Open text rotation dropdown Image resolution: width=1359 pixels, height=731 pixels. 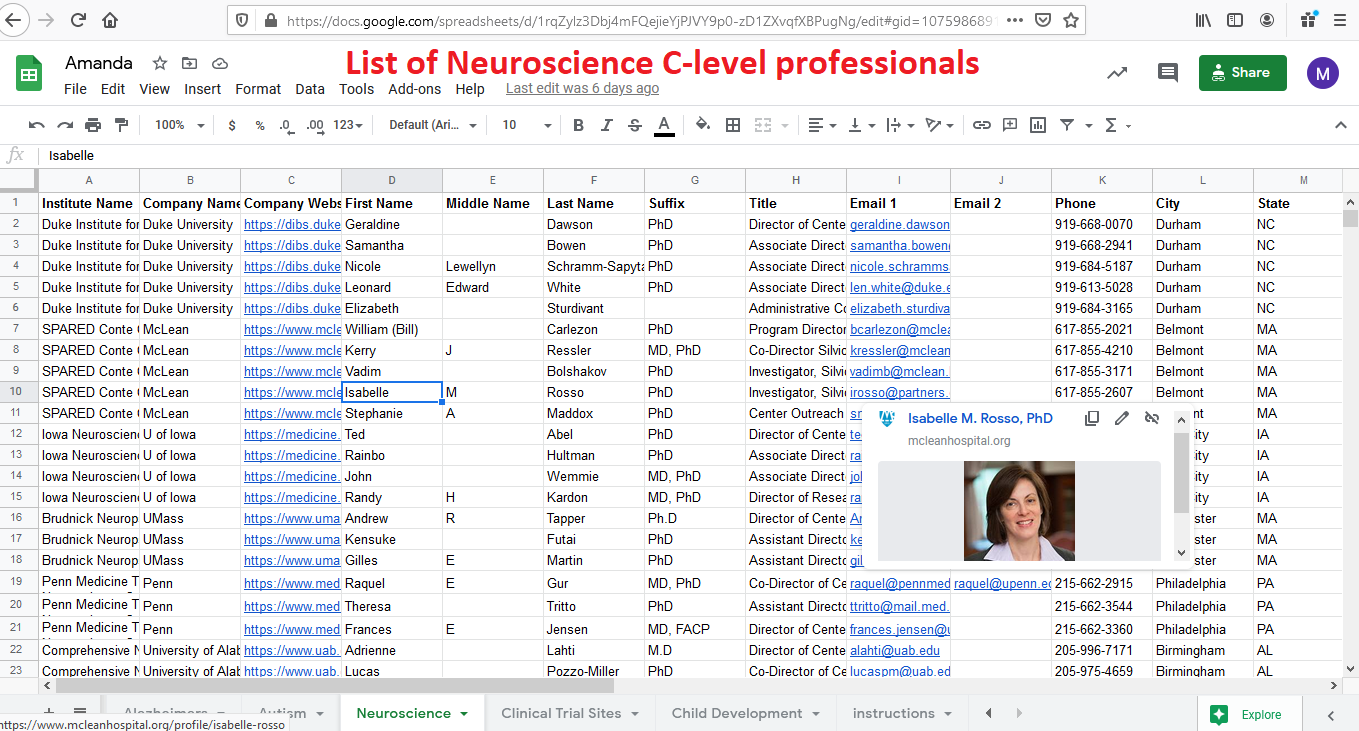coord(939,125)
